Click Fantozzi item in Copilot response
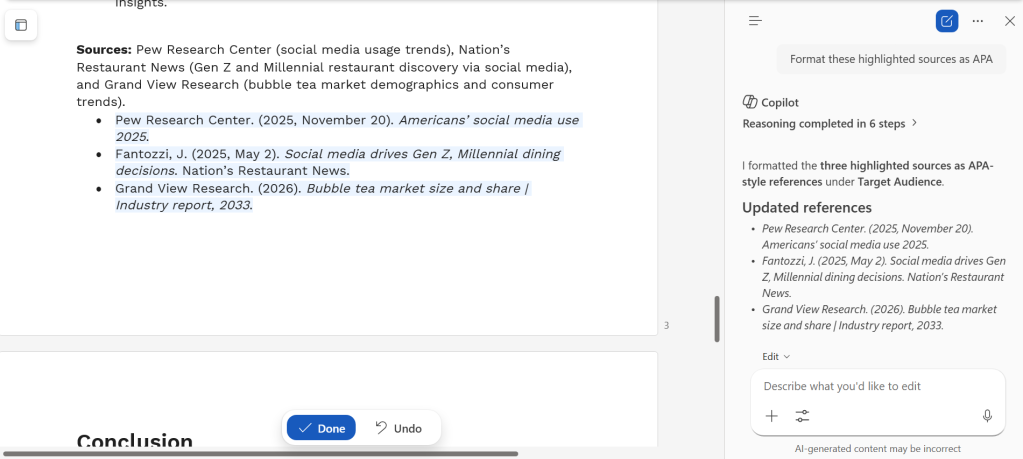1023x459 pixels. click(x=883, y=277)
